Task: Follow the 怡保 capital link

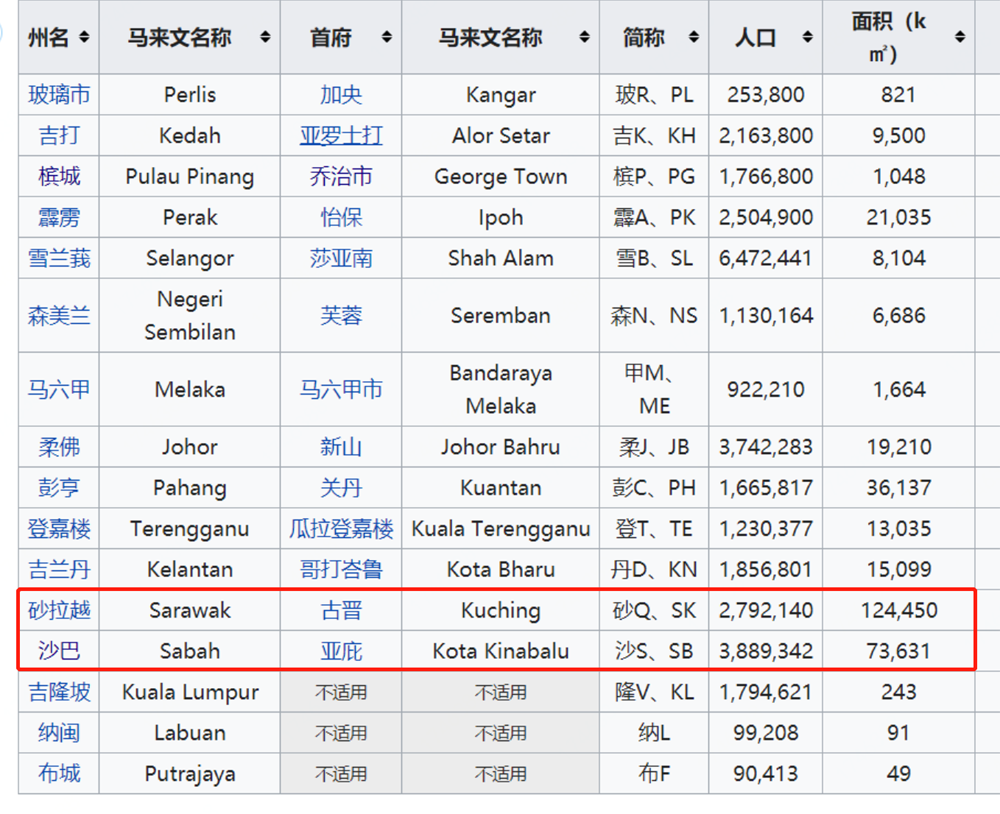Action: 341,217
